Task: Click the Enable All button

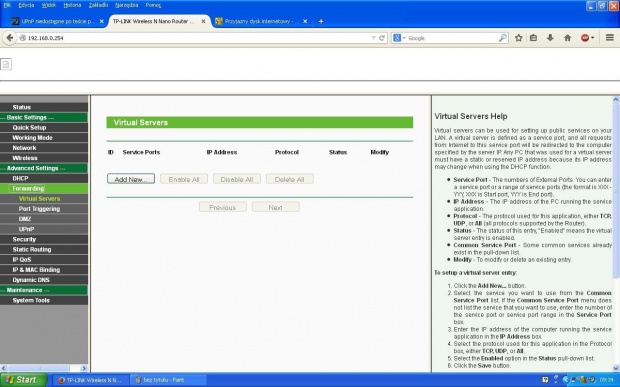Action: (184, 179)
